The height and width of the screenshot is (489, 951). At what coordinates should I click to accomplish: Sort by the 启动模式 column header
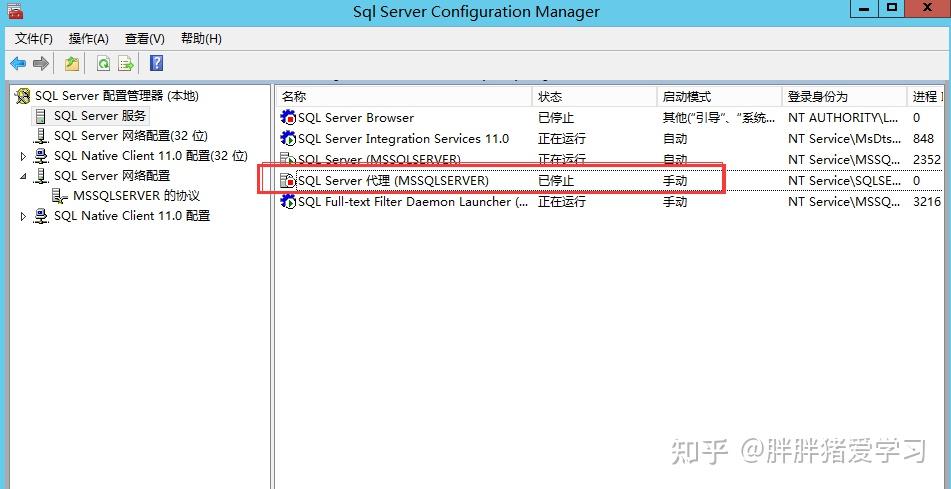pyautogui.click(x=720, y=96)
